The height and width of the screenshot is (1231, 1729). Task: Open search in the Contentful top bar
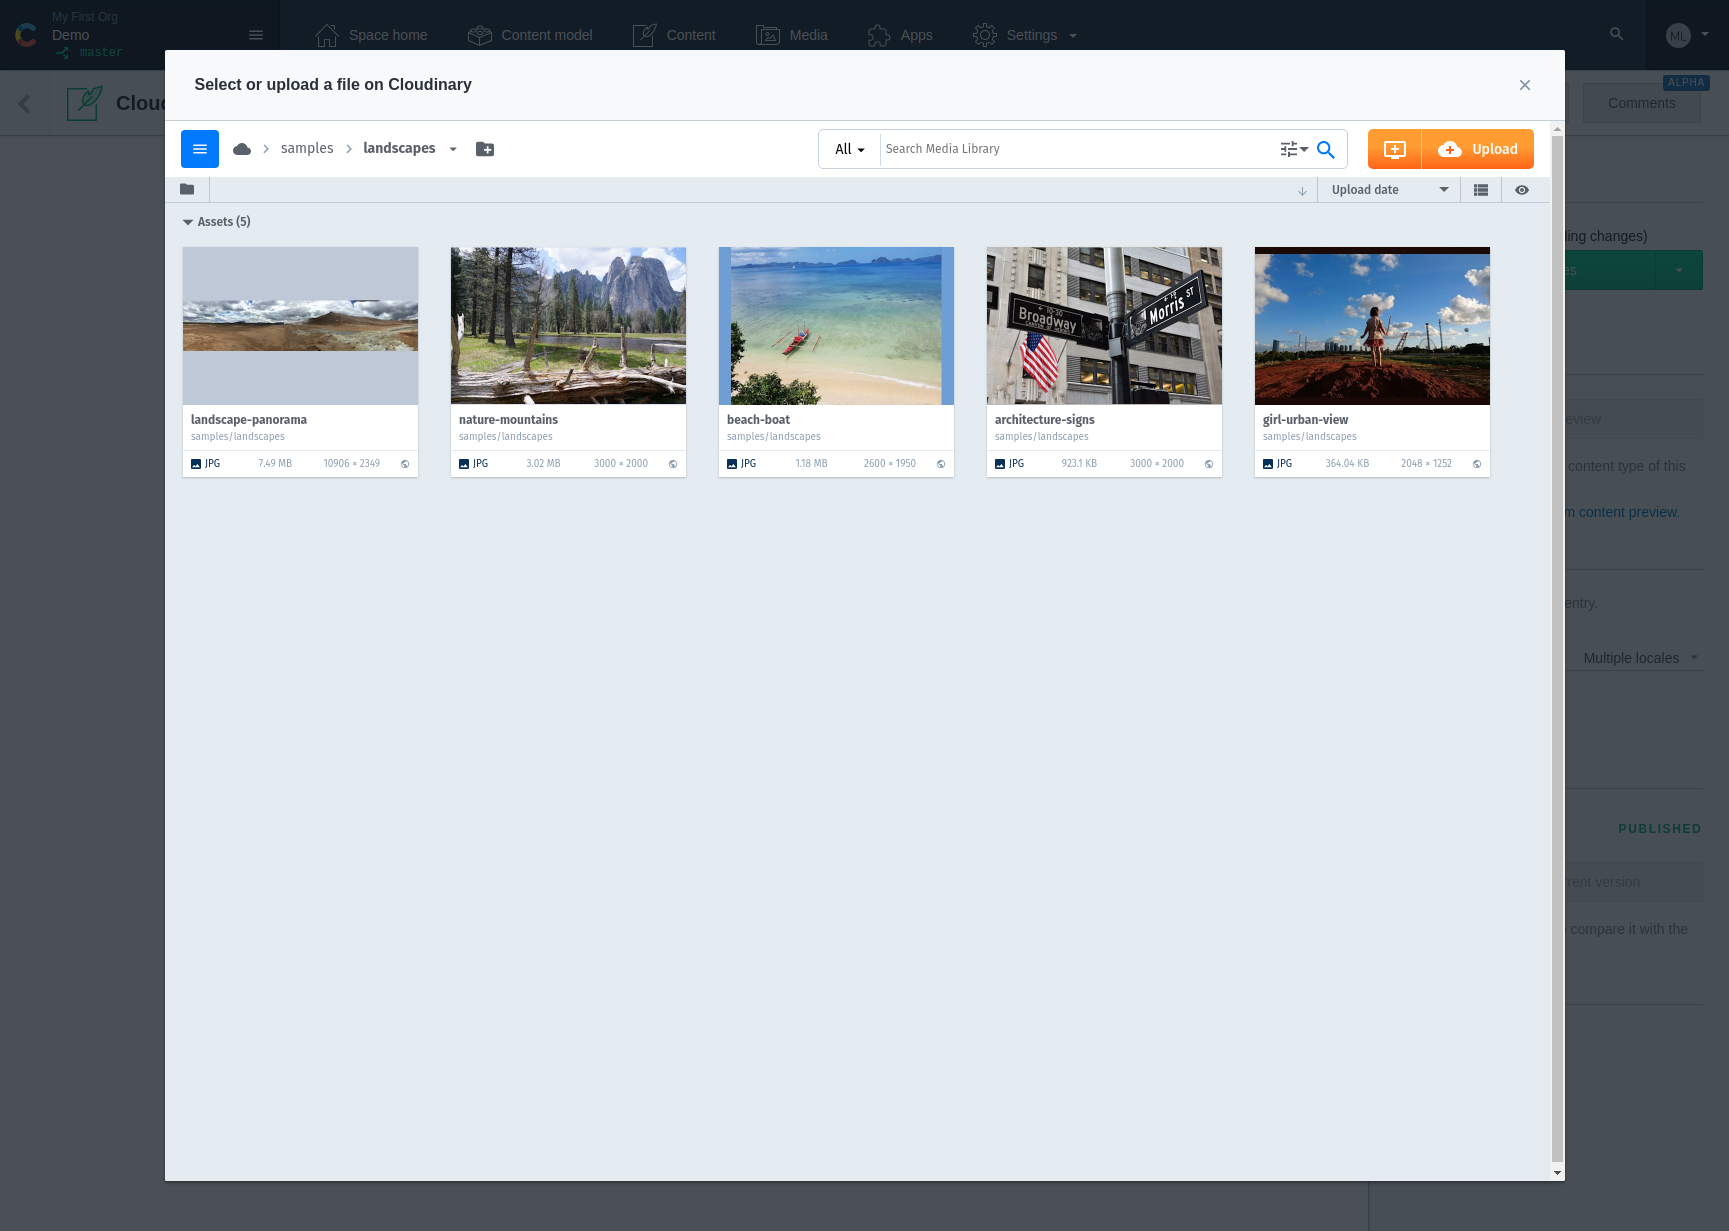(1616, 34)
